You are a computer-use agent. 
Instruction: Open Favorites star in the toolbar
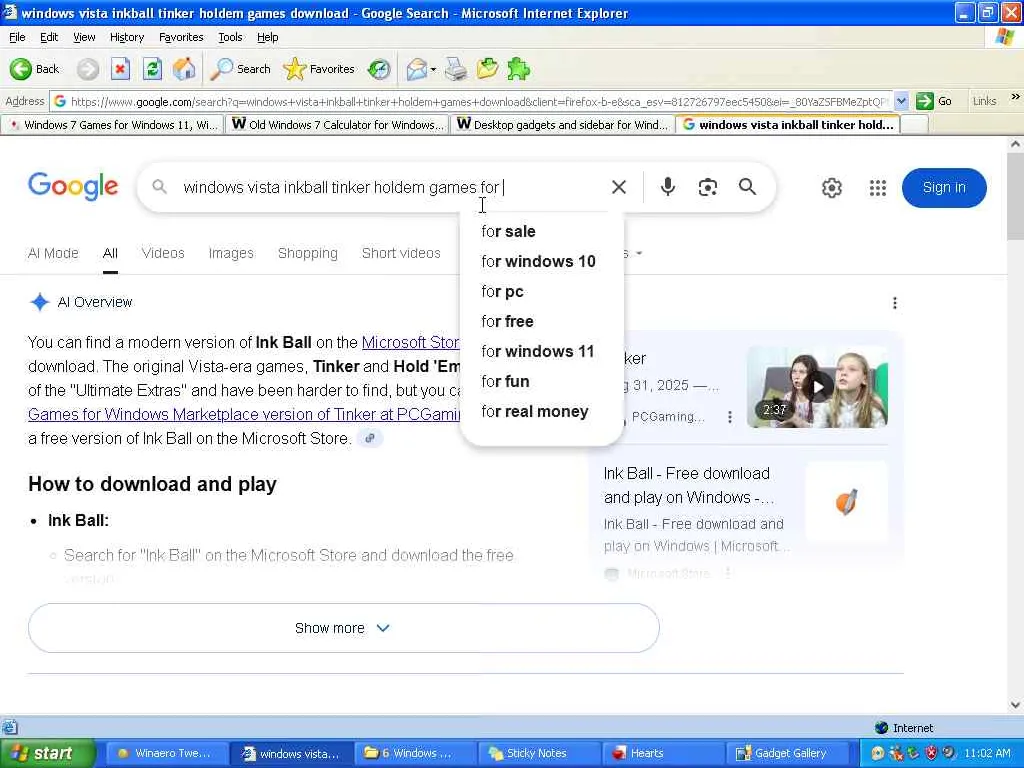click(x=319, y=69)
